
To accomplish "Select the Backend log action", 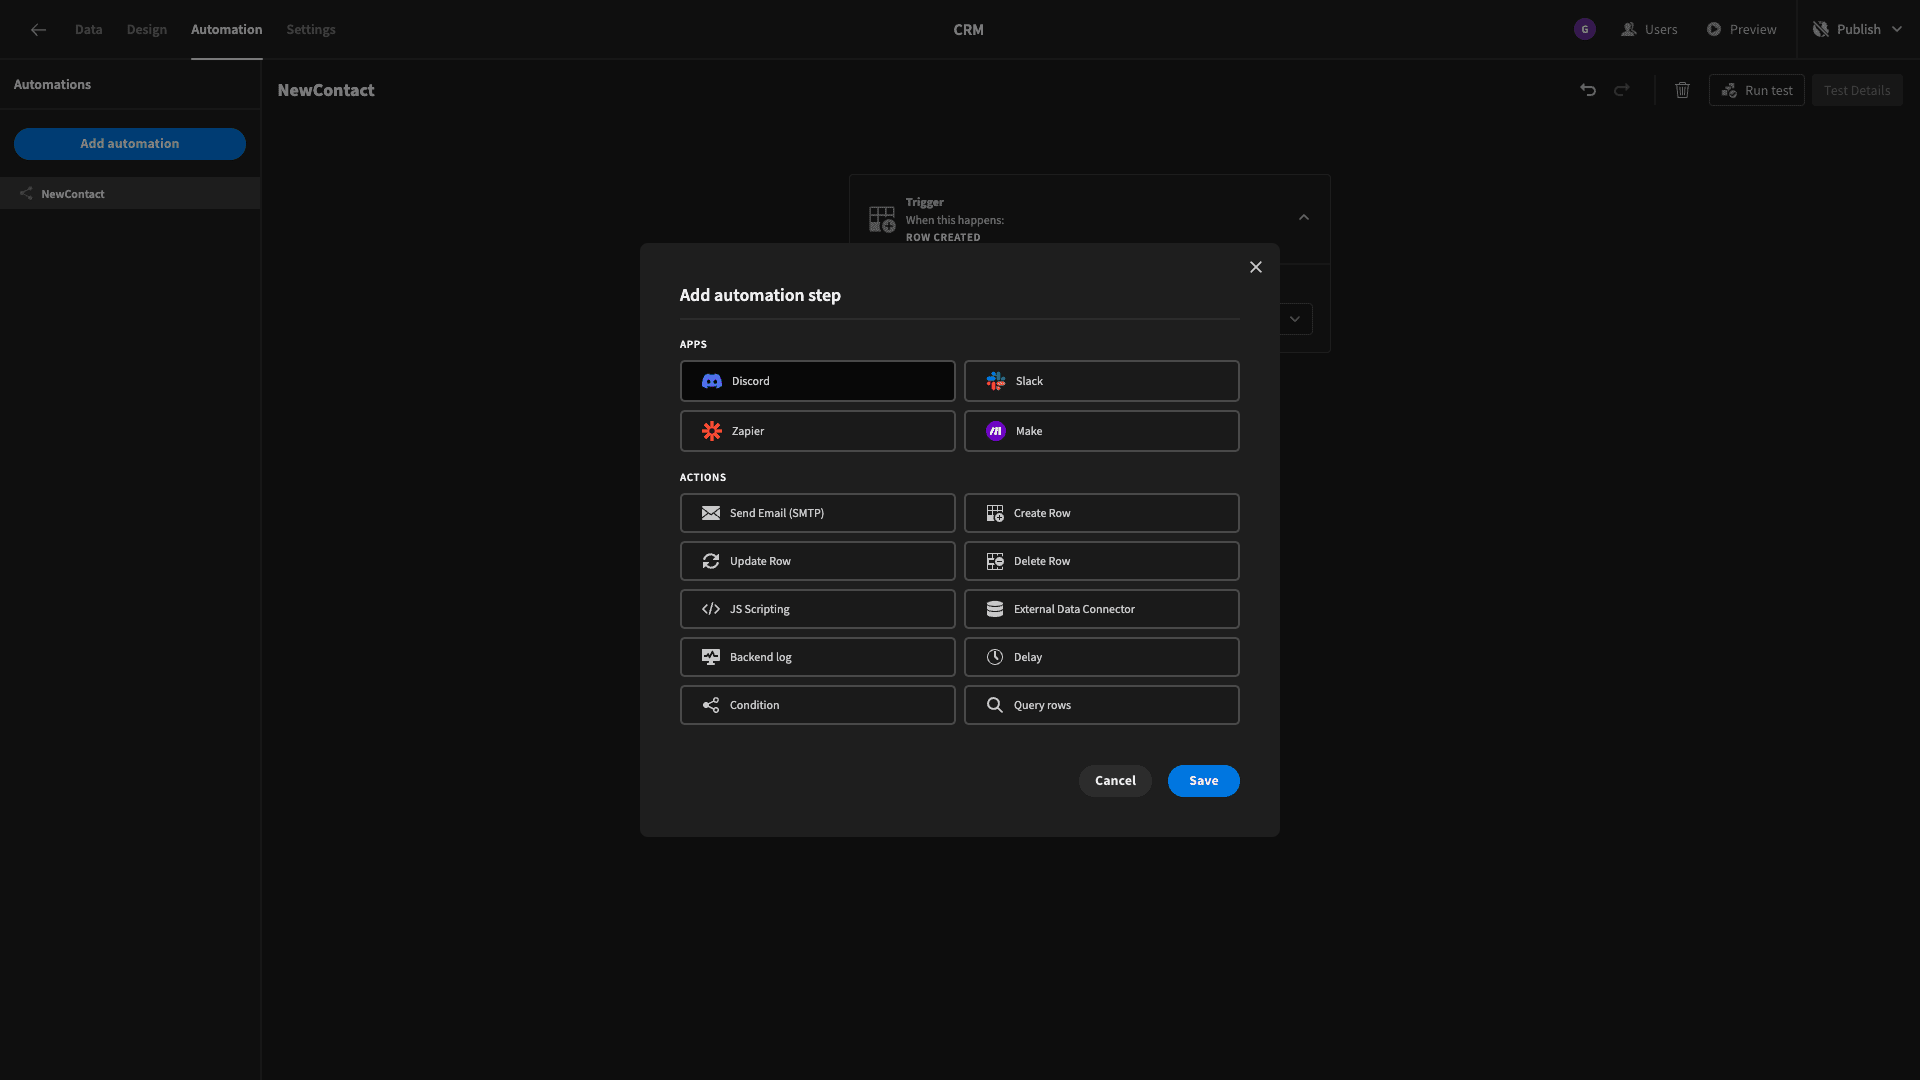I will click(x=816, y=657).
